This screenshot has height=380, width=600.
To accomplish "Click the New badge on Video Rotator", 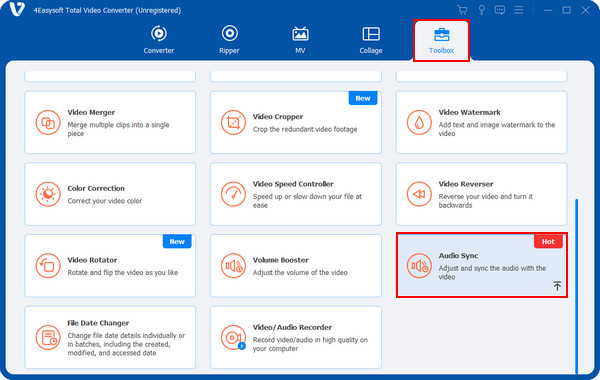I will tap(177, 241).
